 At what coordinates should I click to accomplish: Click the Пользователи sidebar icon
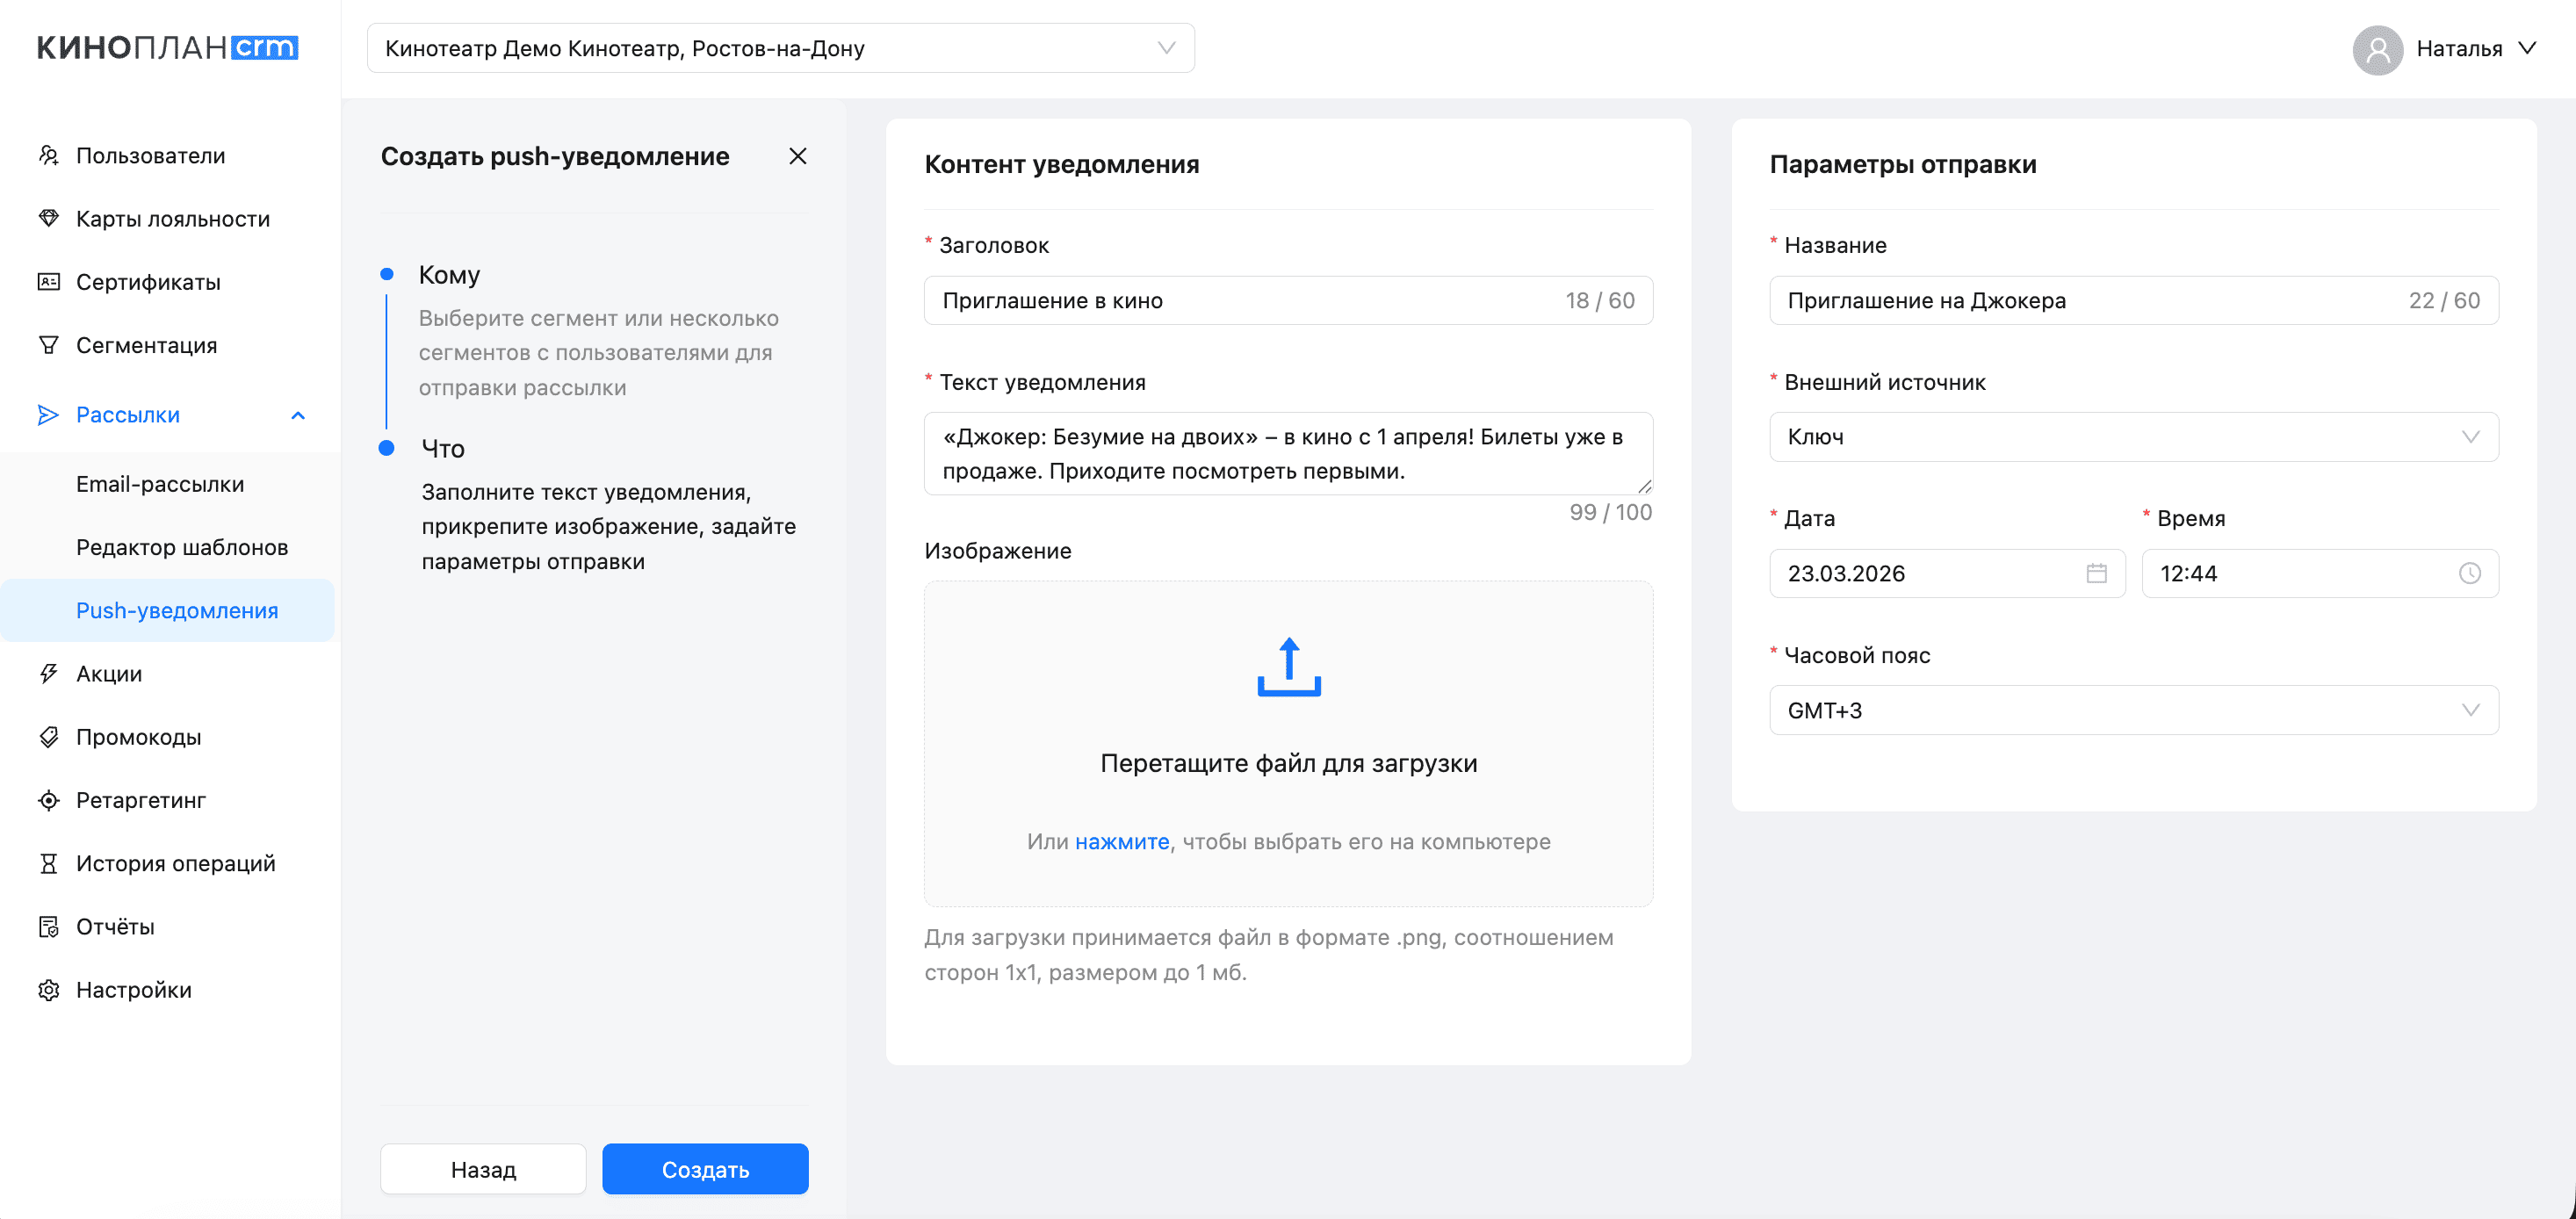tap(48, 155)
